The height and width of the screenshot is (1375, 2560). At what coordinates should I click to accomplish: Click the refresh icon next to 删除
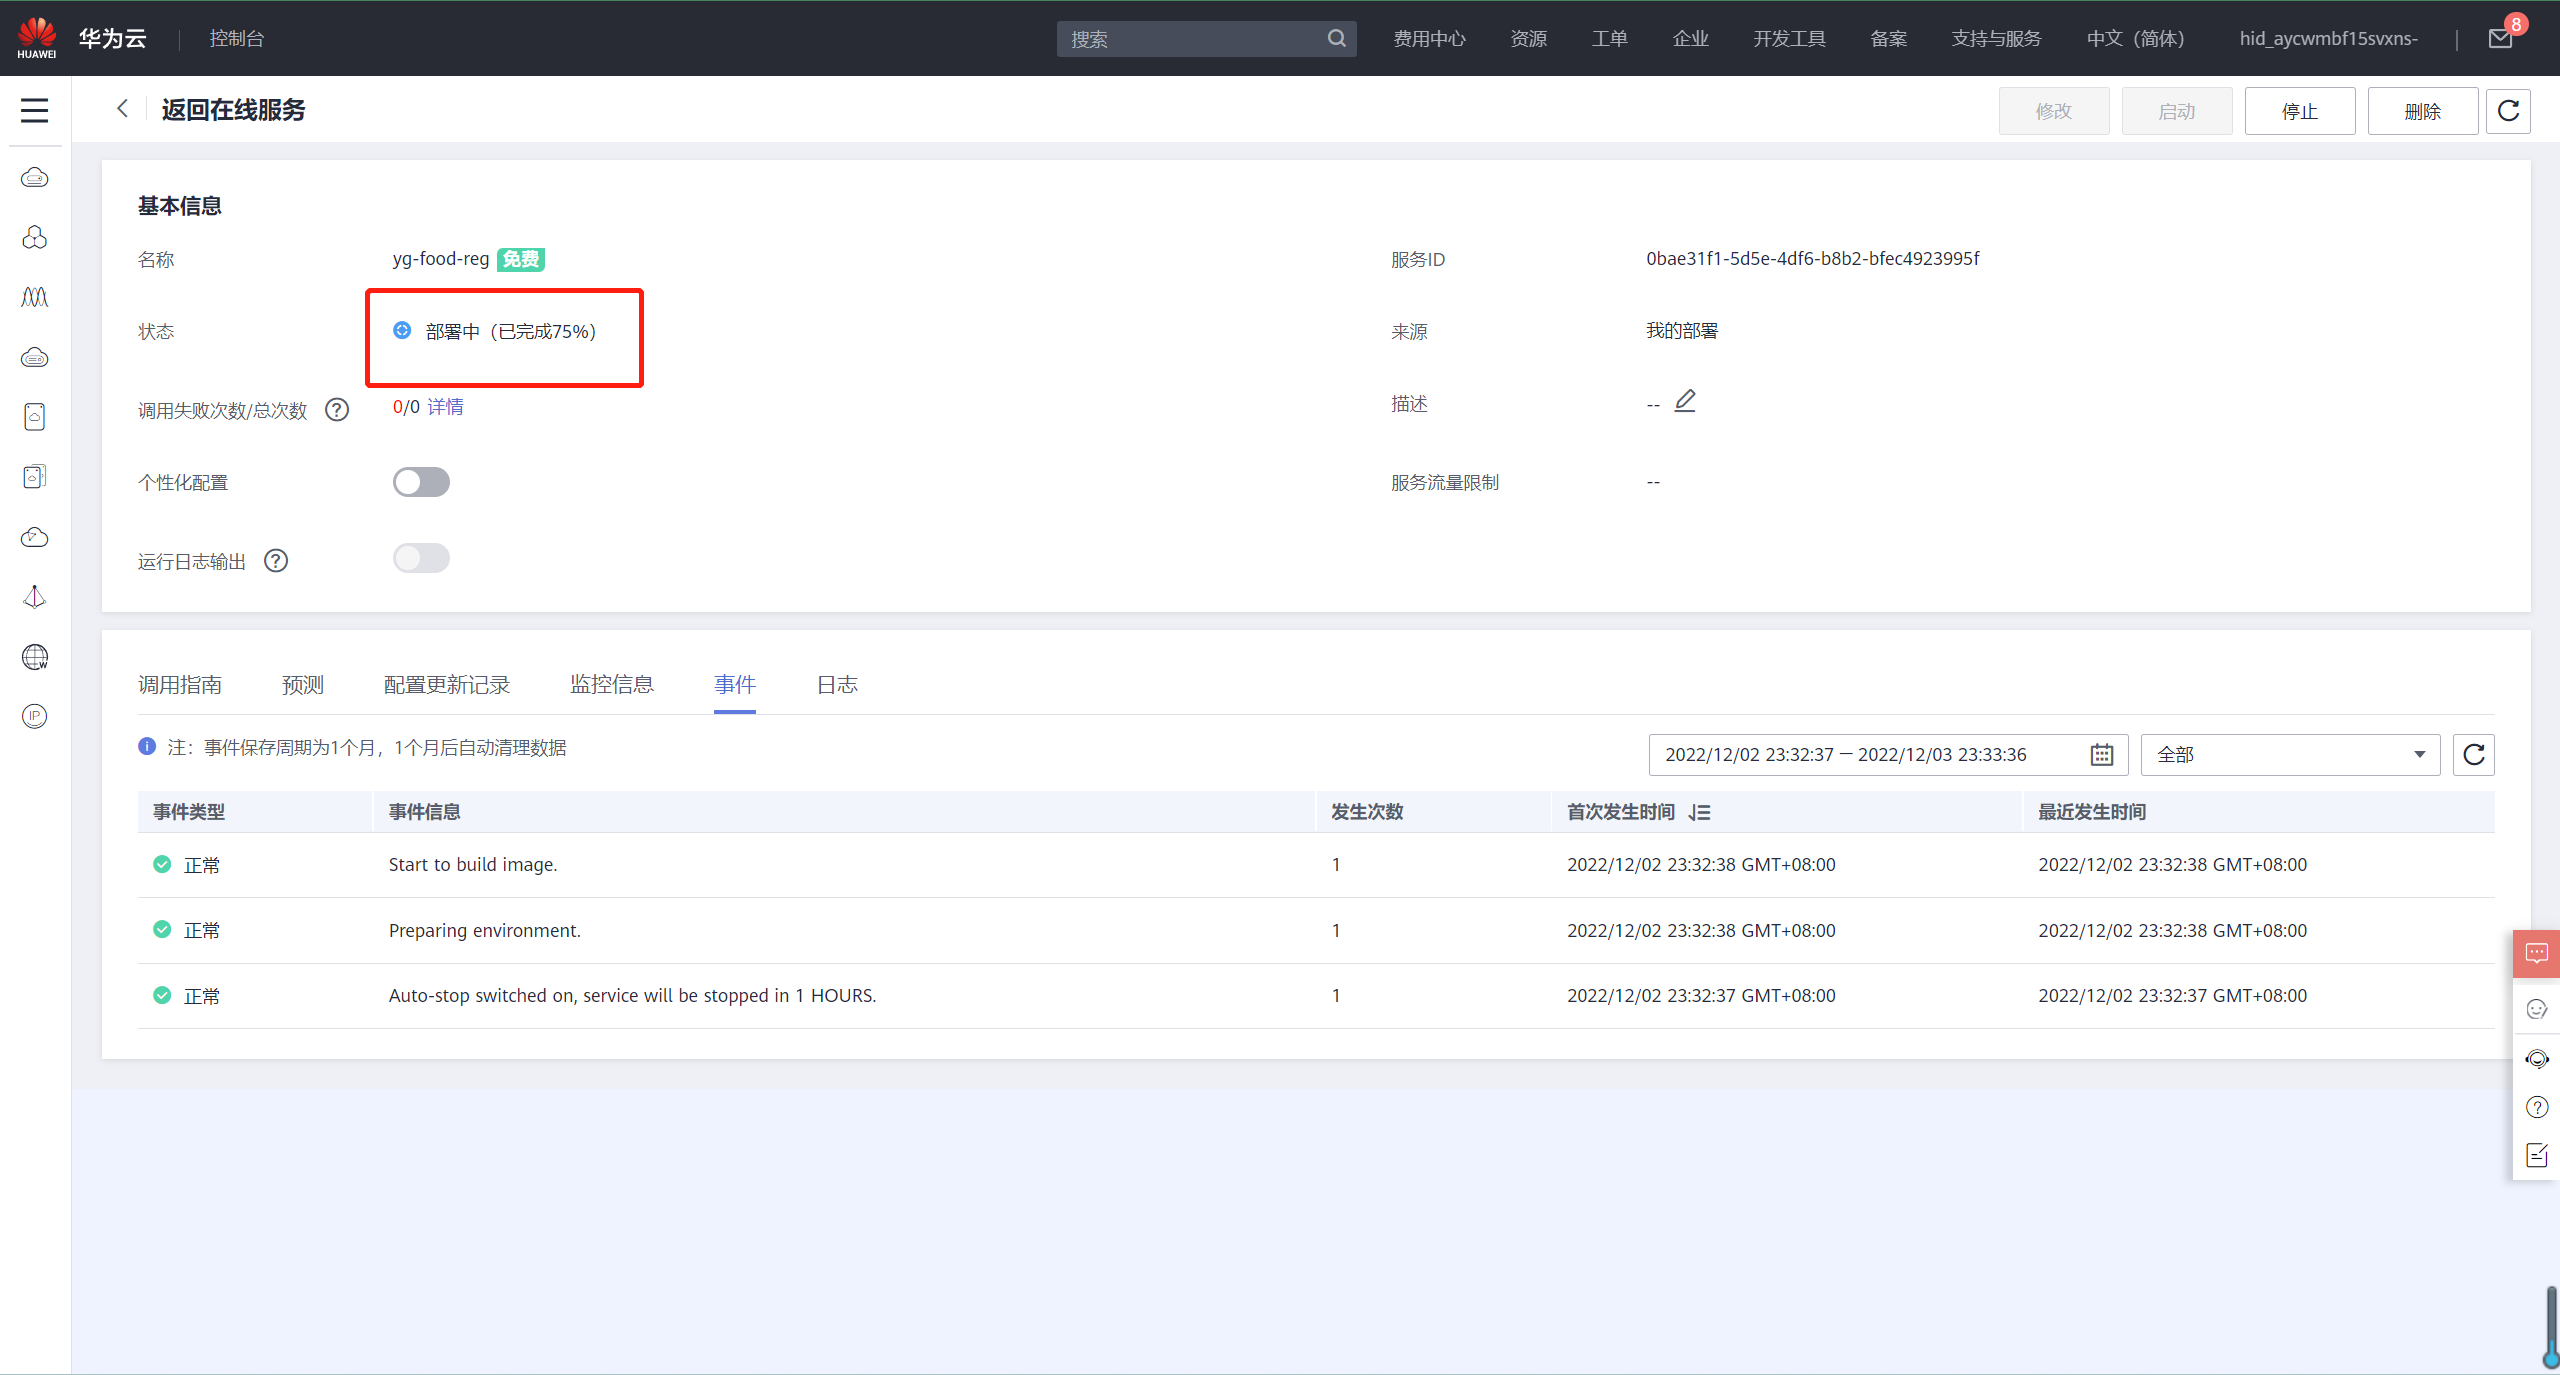[2508, 111]
